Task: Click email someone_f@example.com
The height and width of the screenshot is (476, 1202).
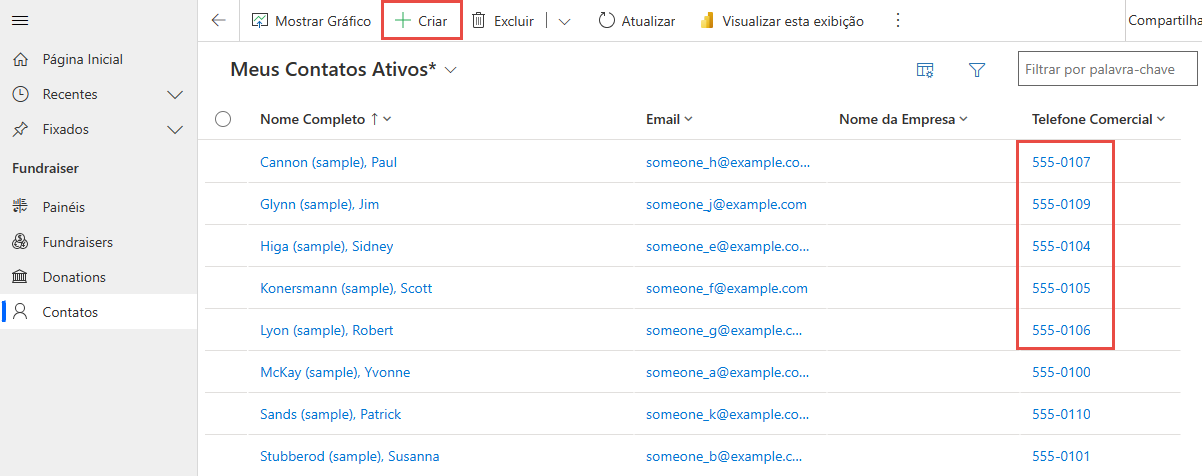Action: (726, 288)
